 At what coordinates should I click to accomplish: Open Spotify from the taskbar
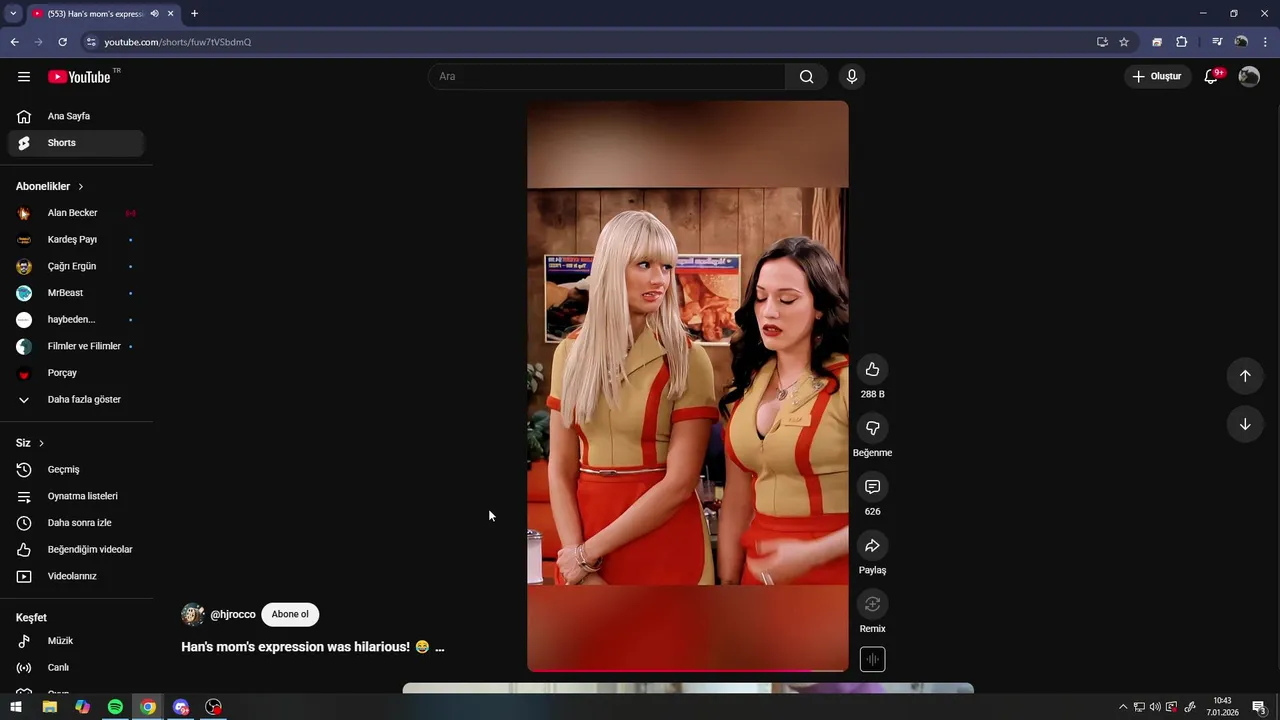[x=115, y=707]
